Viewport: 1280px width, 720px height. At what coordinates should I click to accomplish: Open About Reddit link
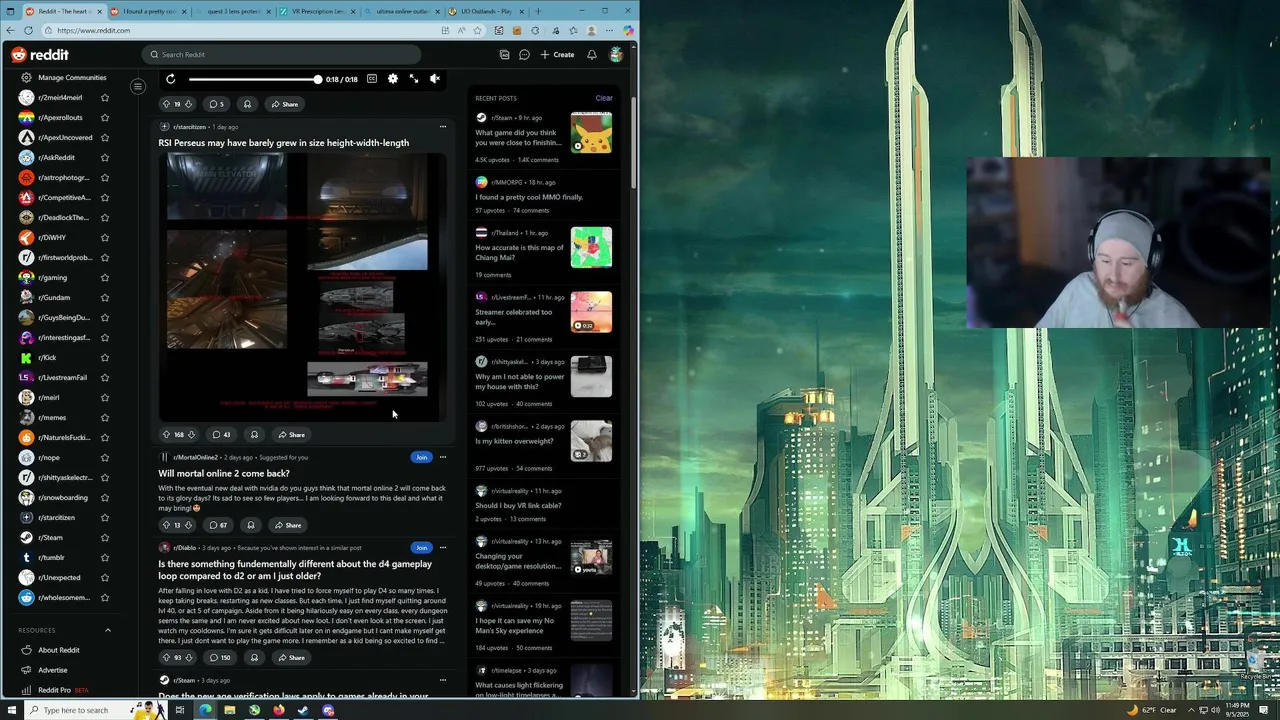[x=58, y=650]
